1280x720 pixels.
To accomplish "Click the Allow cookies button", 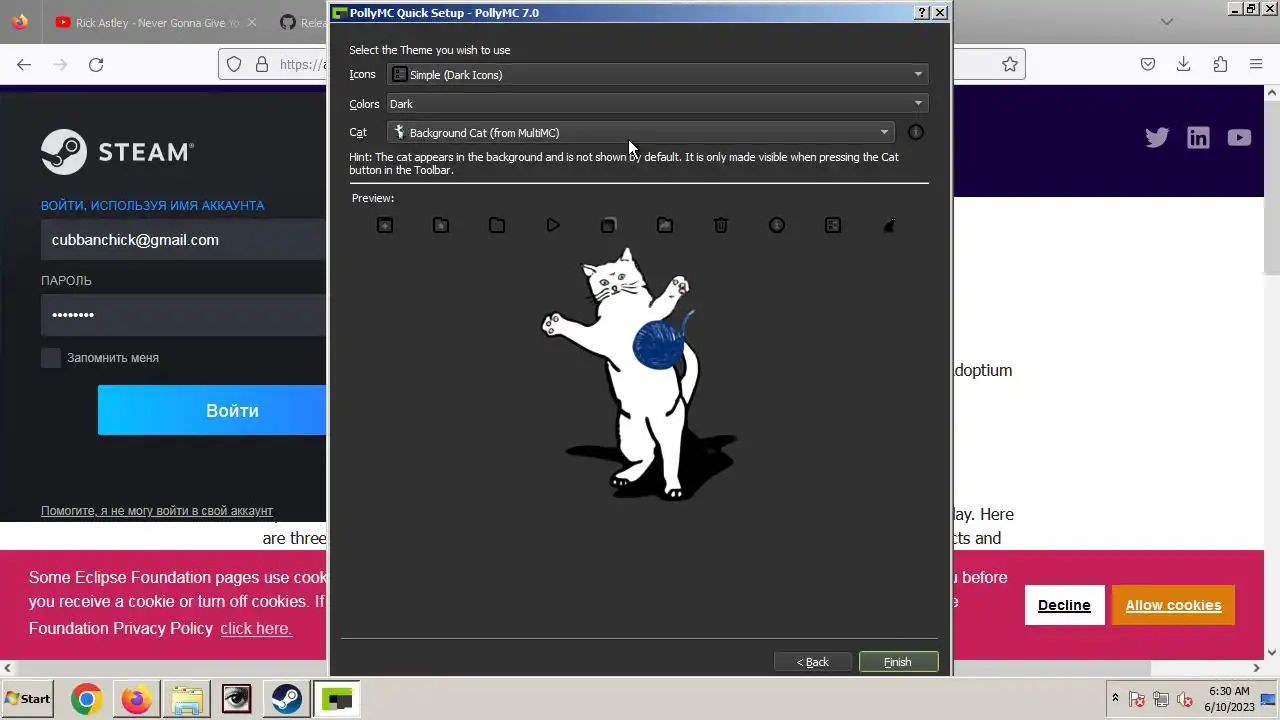I will pyautogui.click(x=1173, y=605).
